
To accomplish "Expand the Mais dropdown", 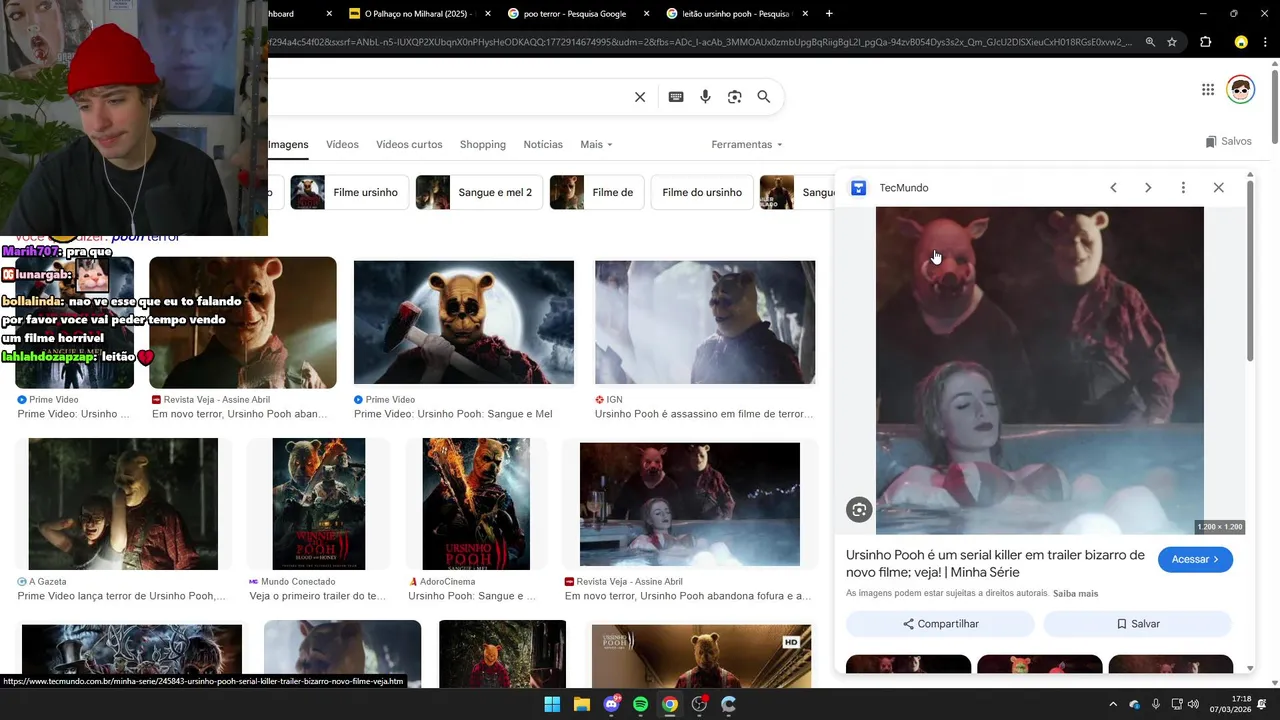I will point(596,145).
